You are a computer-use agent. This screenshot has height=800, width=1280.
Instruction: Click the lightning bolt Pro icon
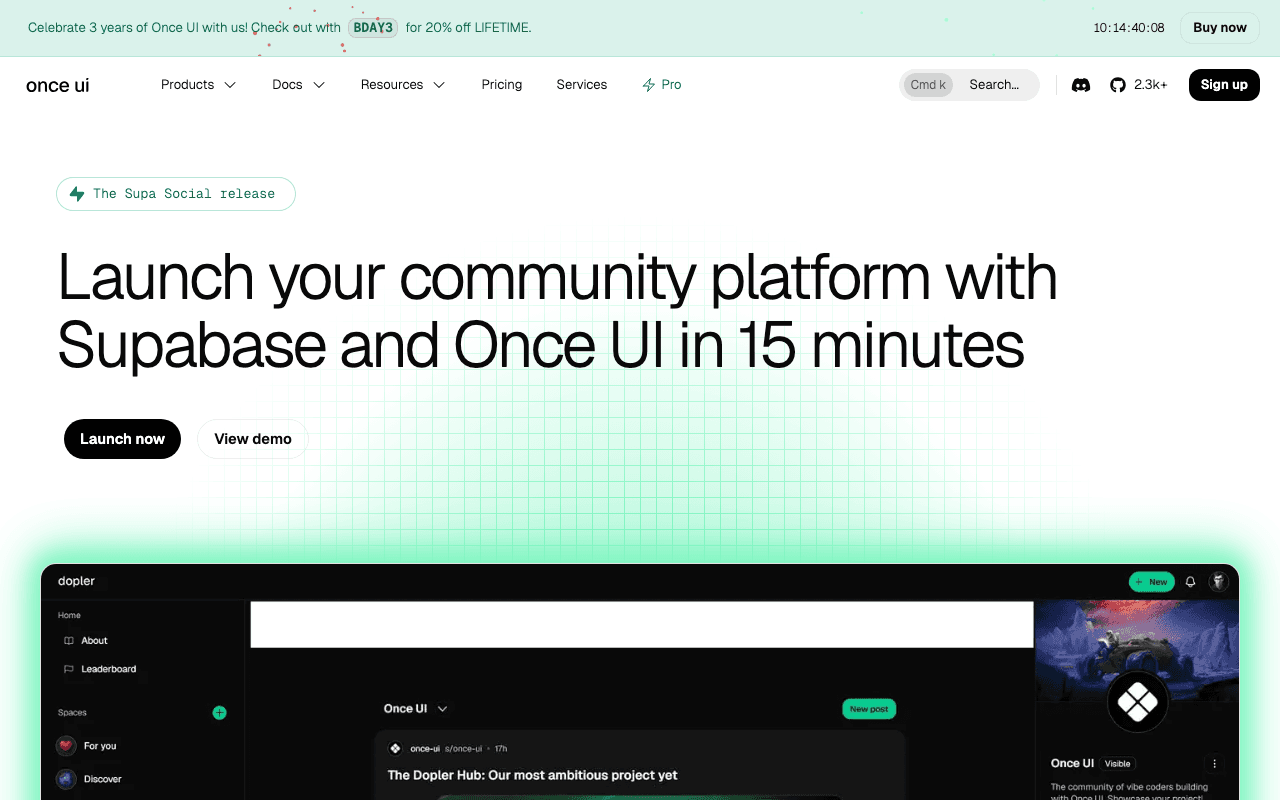point(649,85)
